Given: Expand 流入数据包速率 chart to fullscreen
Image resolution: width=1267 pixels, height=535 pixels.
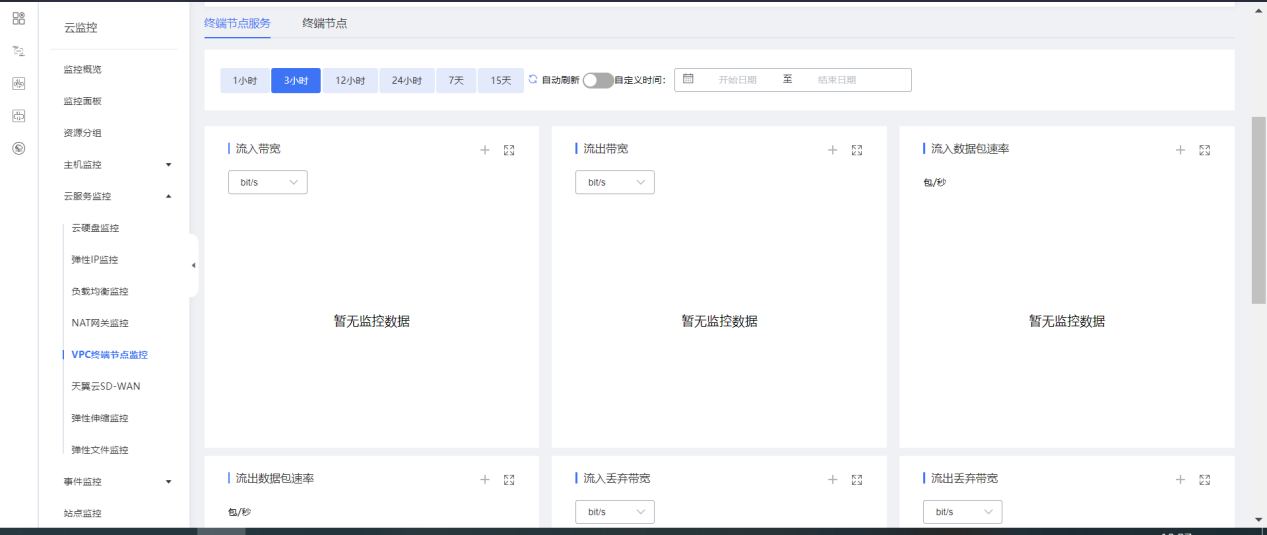Looking at the screenshot, I should tap(1204, 150).
